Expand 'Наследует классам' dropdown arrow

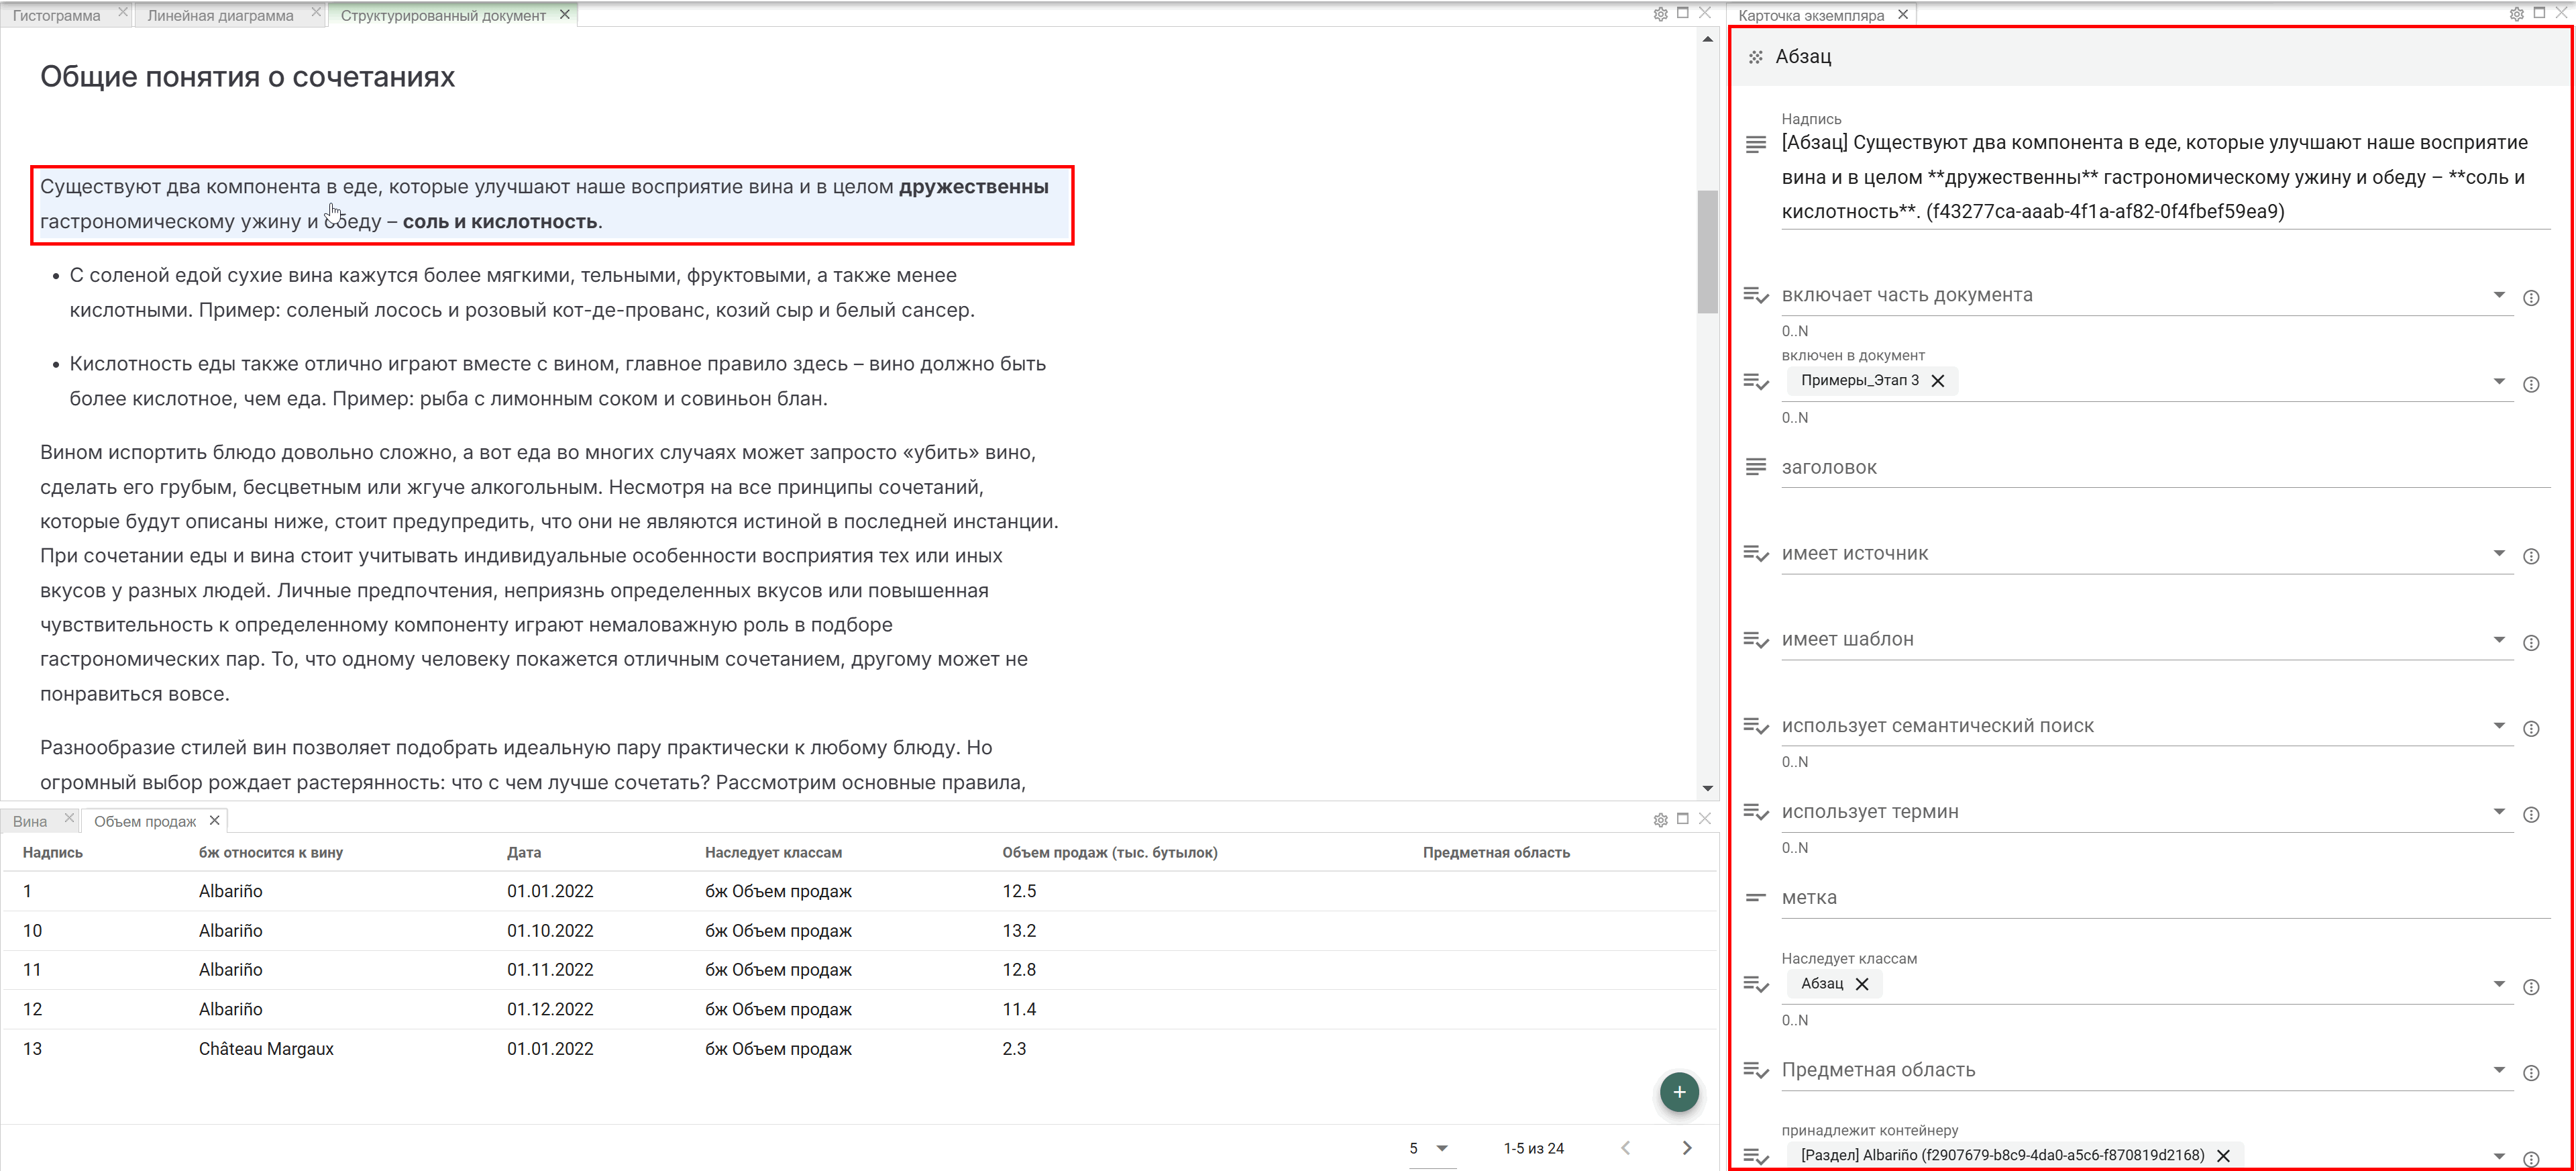click(x=2498, y=984)
